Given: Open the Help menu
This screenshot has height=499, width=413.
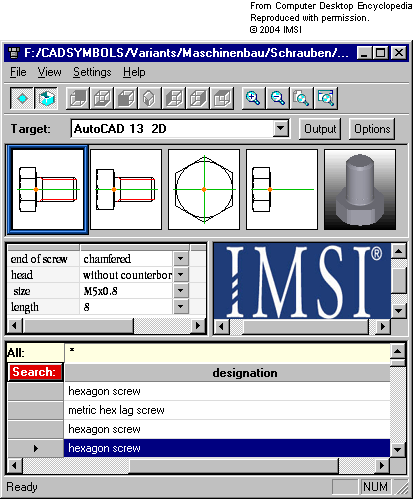Looking at the screenshot, I should click(134, 72).
